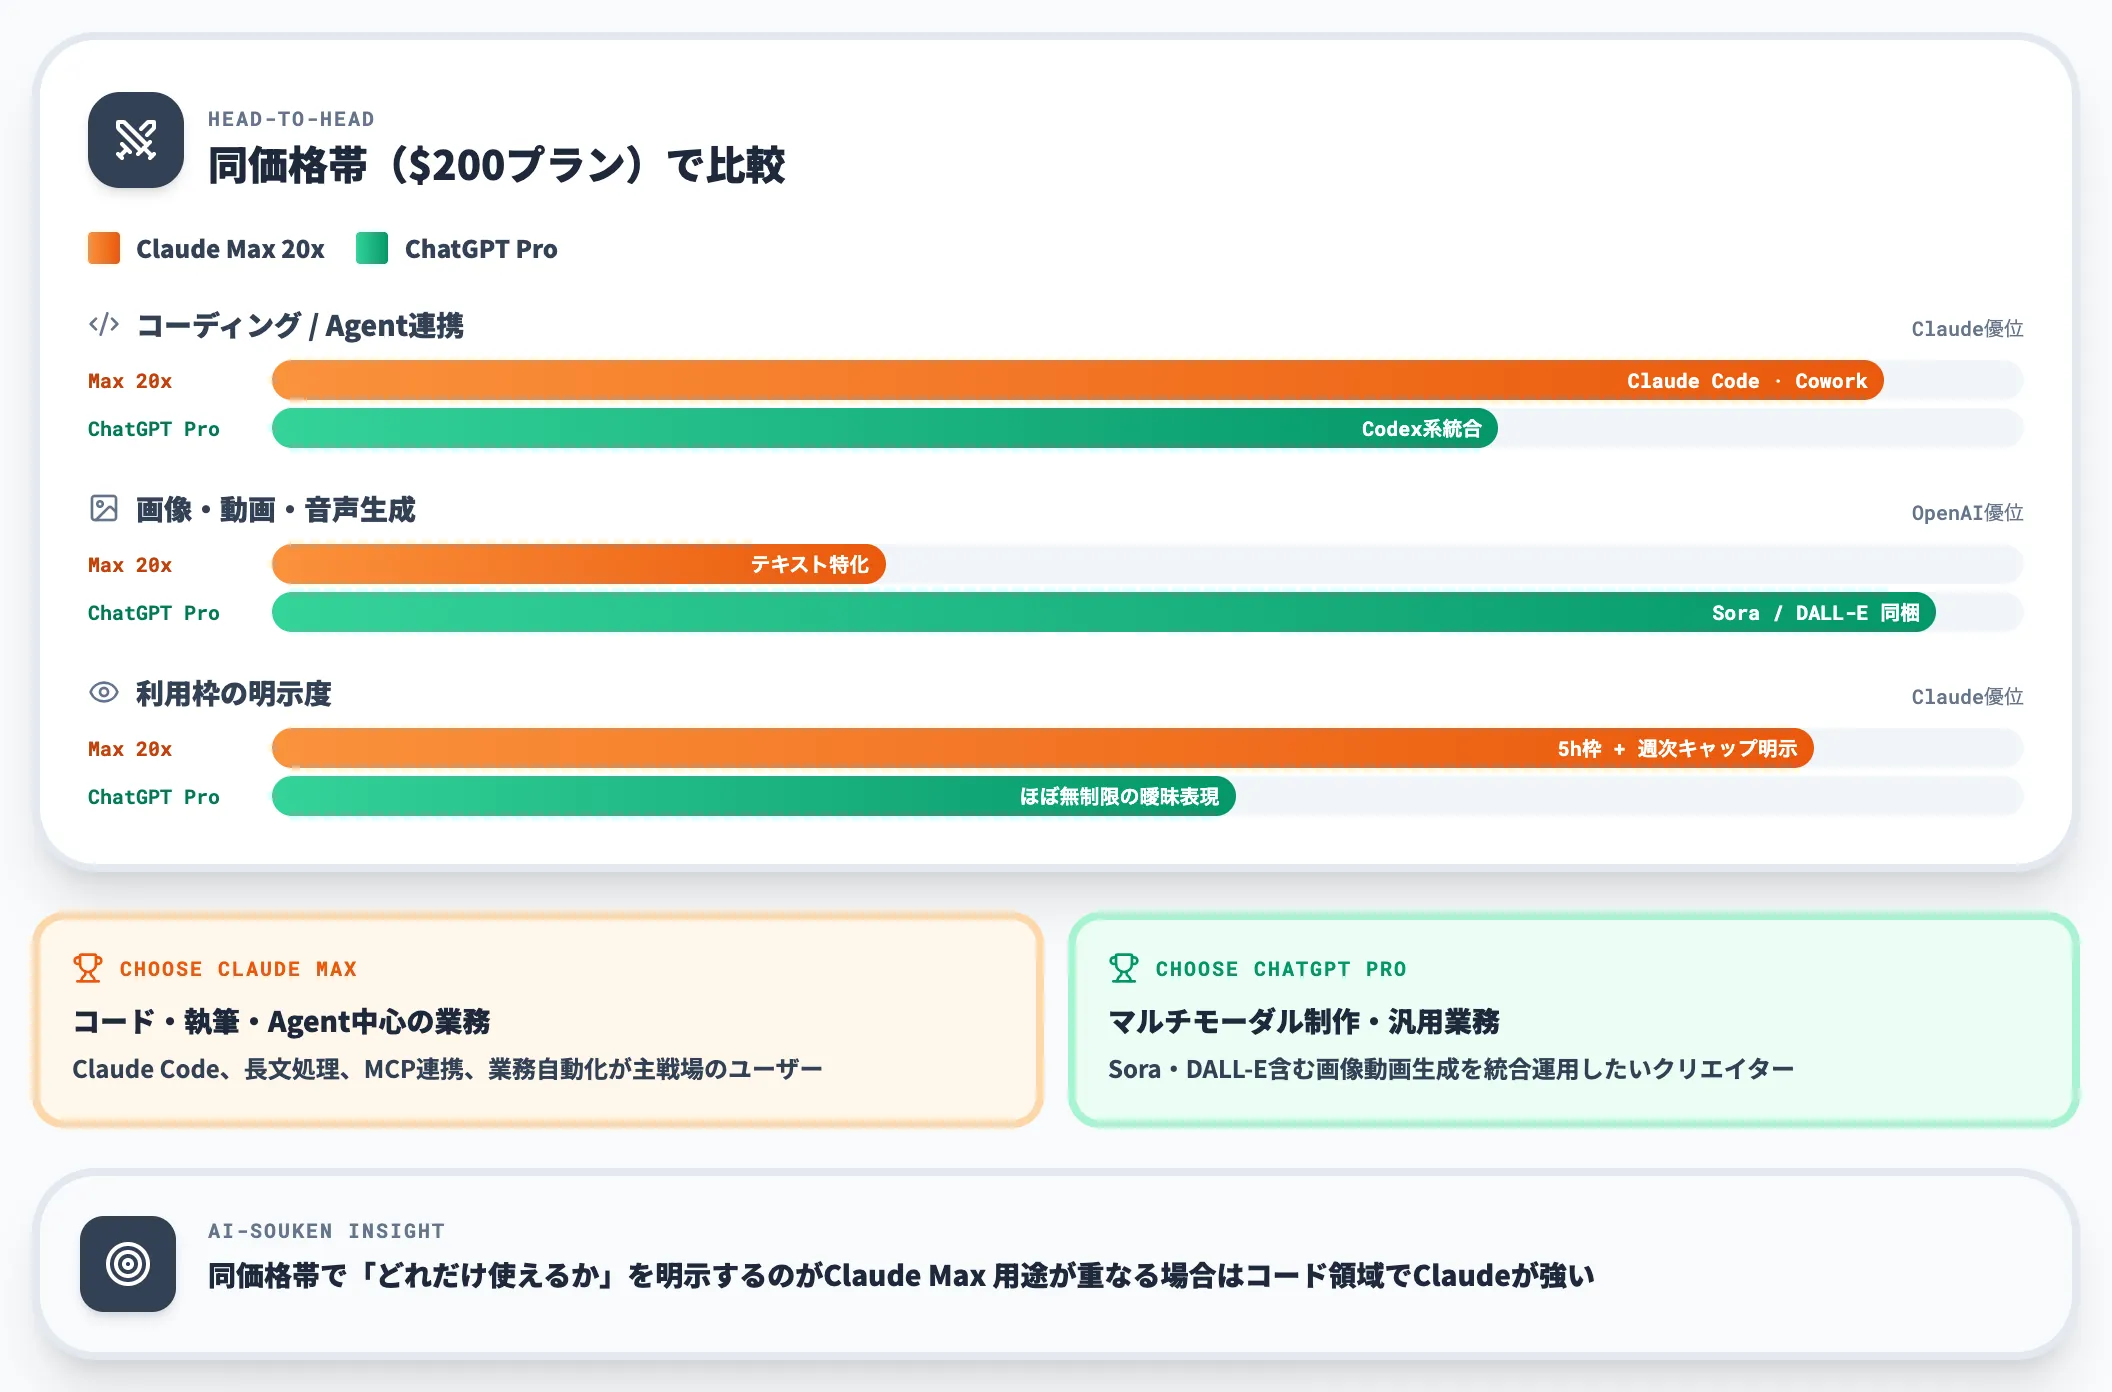Viewport: 2112px width, 1392px height.
Task: Click the green ChatGPT Pro legend swatch
Action: [x=372, y=248]
